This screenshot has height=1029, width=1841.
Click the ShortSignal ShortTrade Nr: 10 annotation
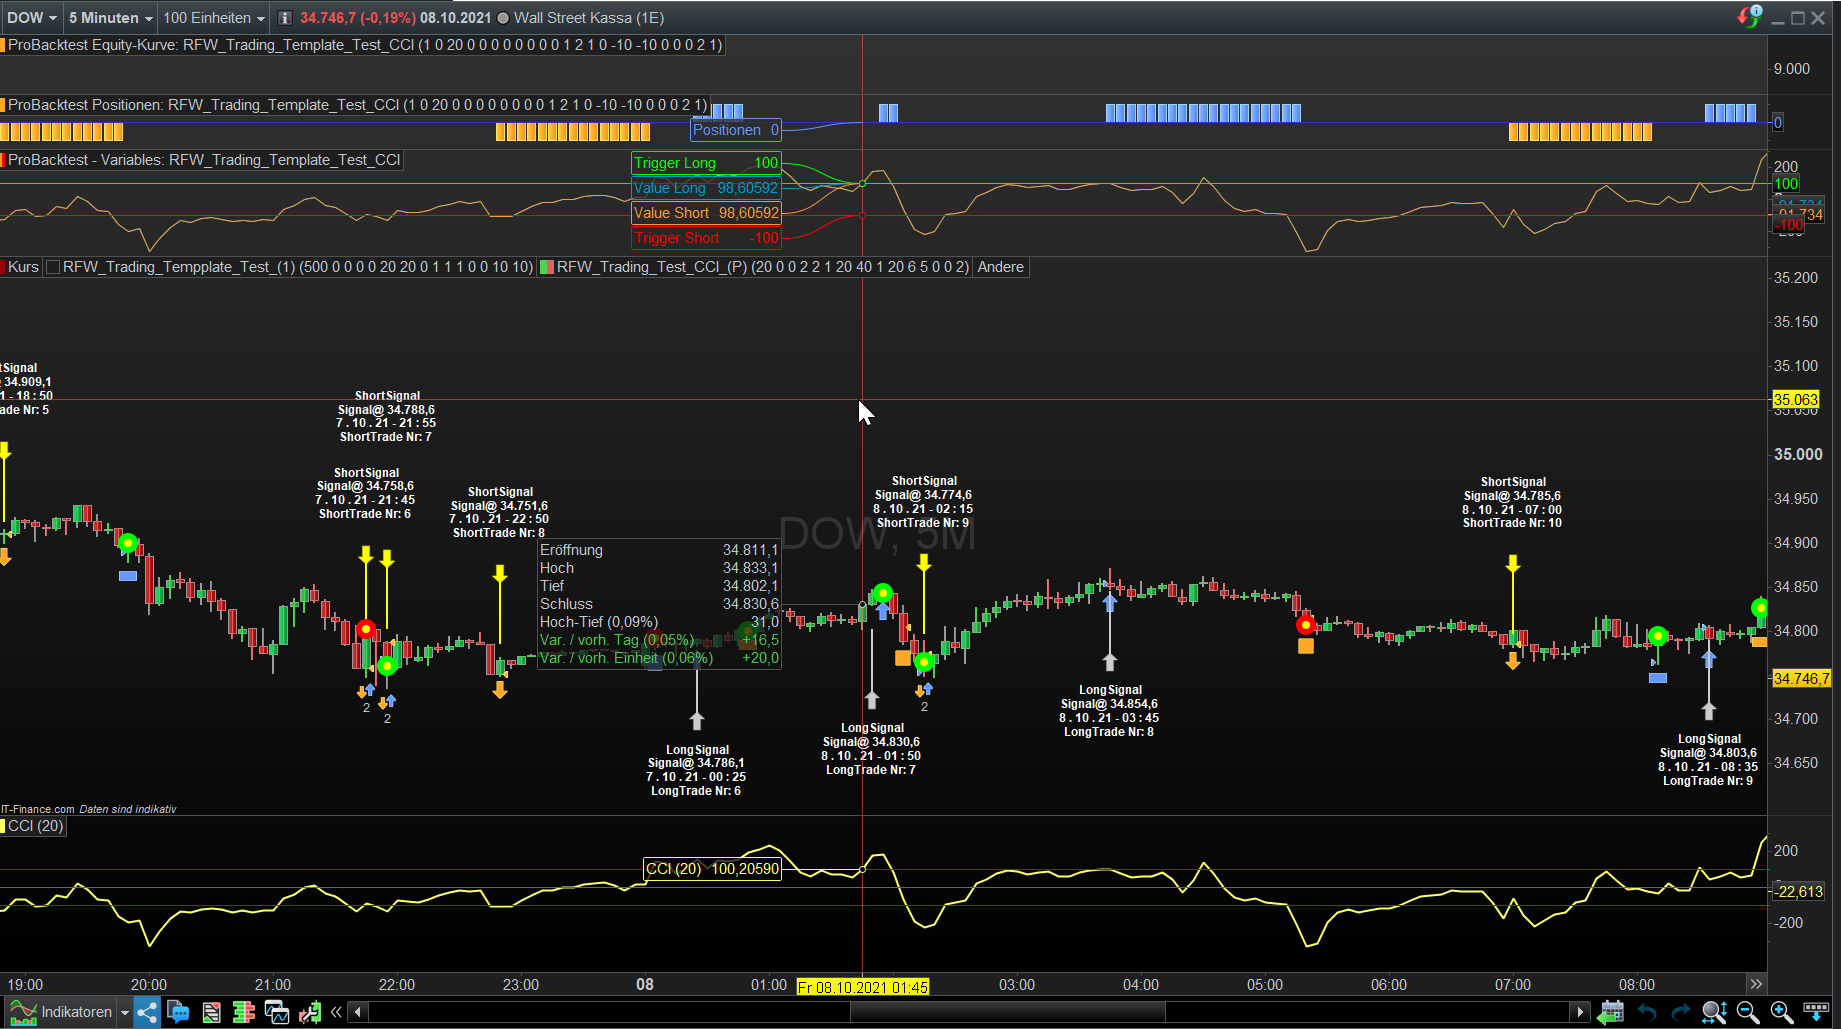pyautogui.click(x=1512, y=503)
